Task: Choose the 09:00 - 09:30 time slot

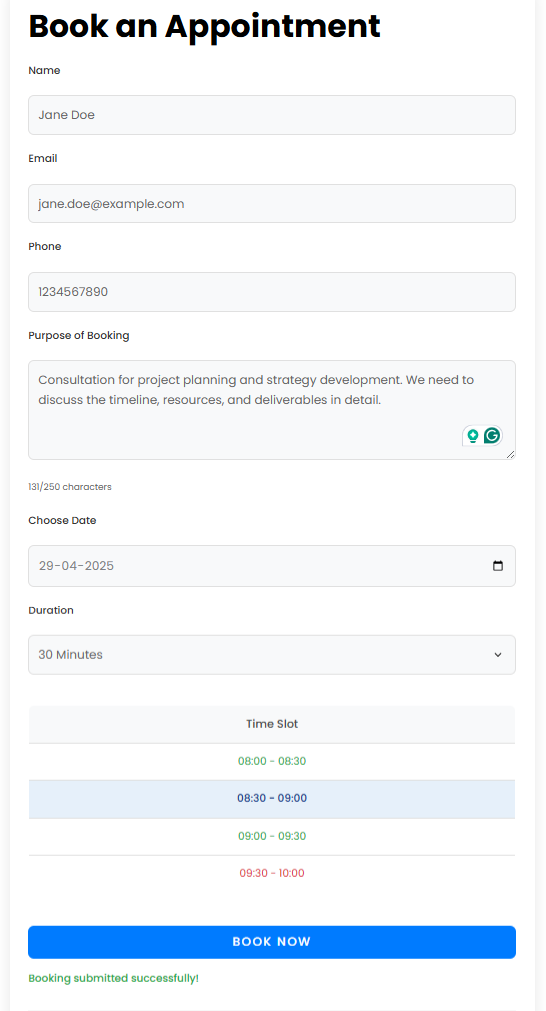Action: (x=272, y=836)
